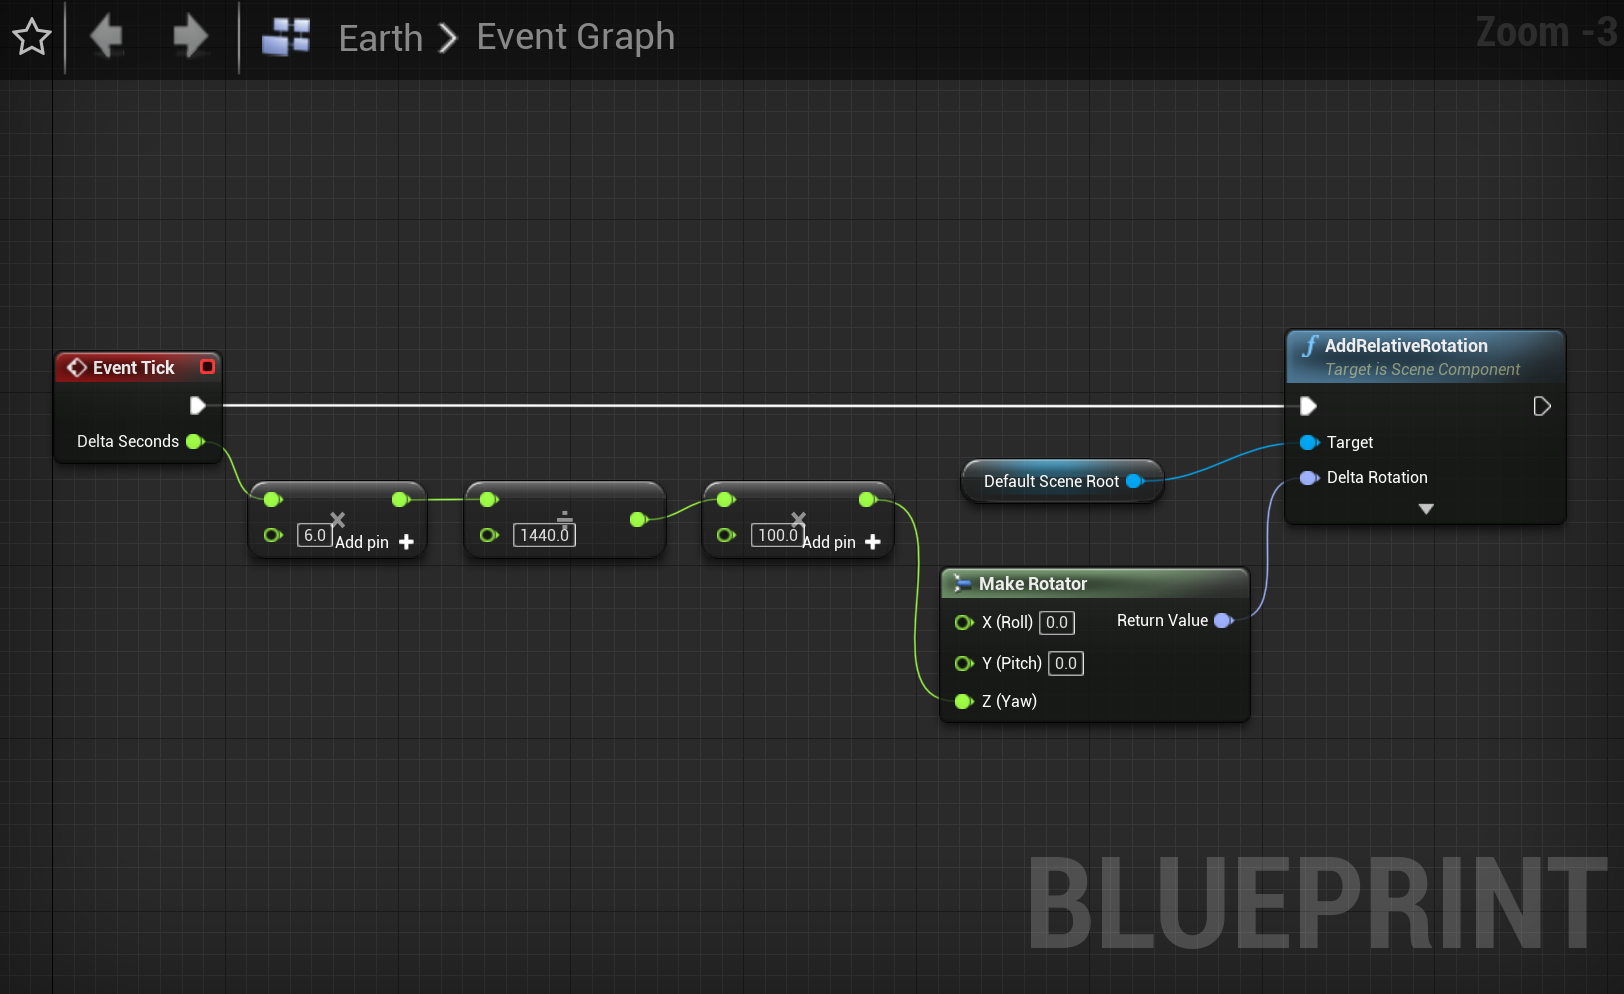Edit the 100.0 multiplier value field

(x=777, y=535)
